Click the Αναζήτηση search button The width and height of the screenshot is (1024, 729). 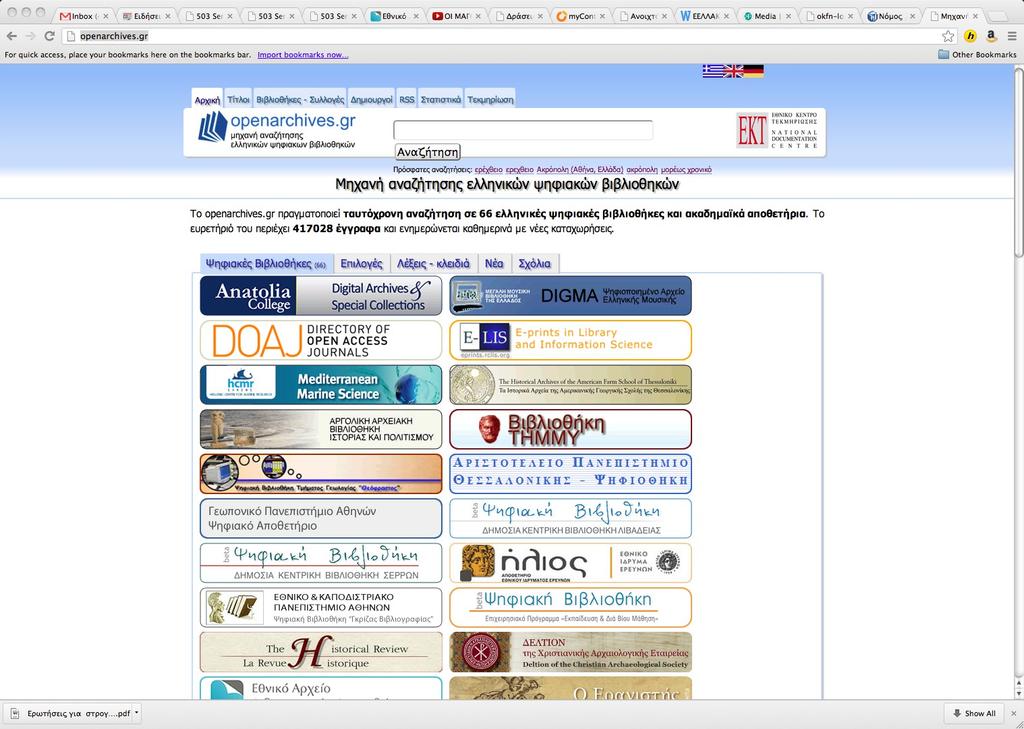[428, 152]
